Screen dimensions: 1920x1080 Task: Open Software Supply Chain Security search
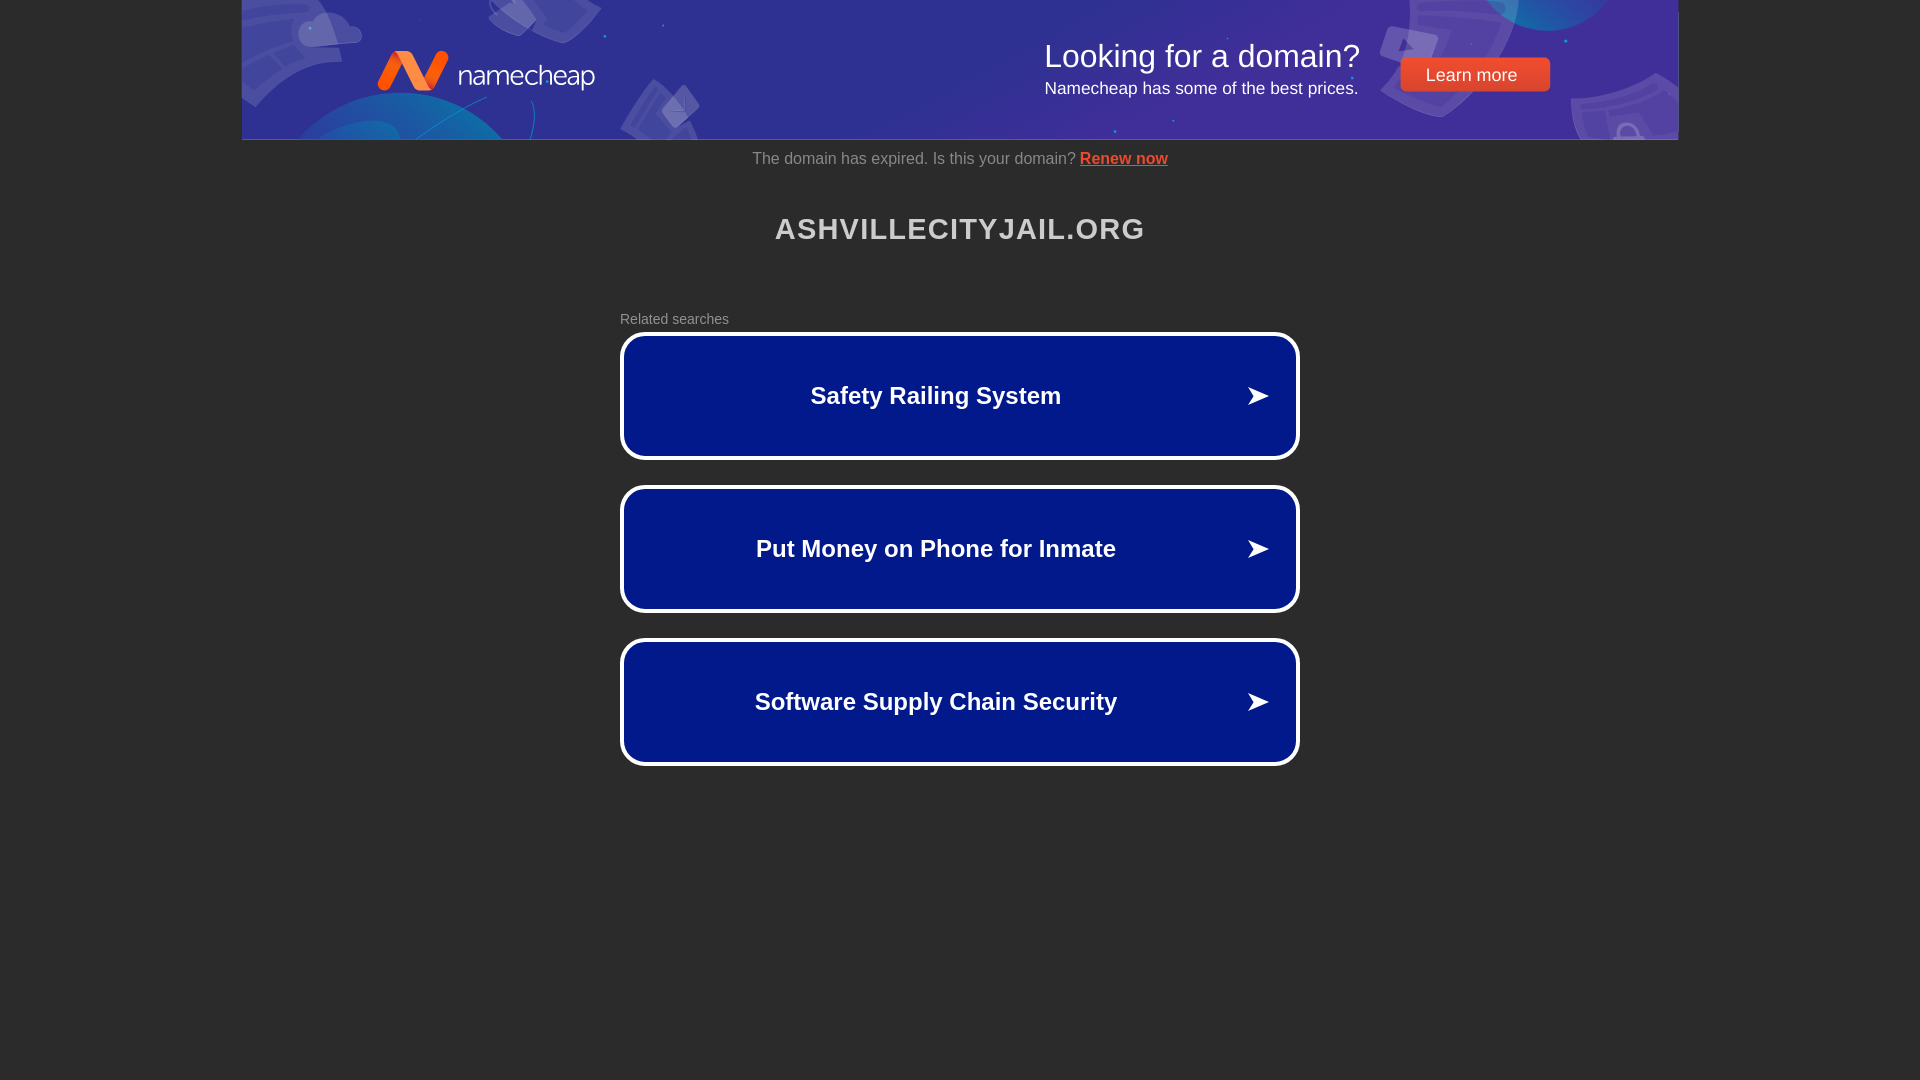tap(960, 702)
